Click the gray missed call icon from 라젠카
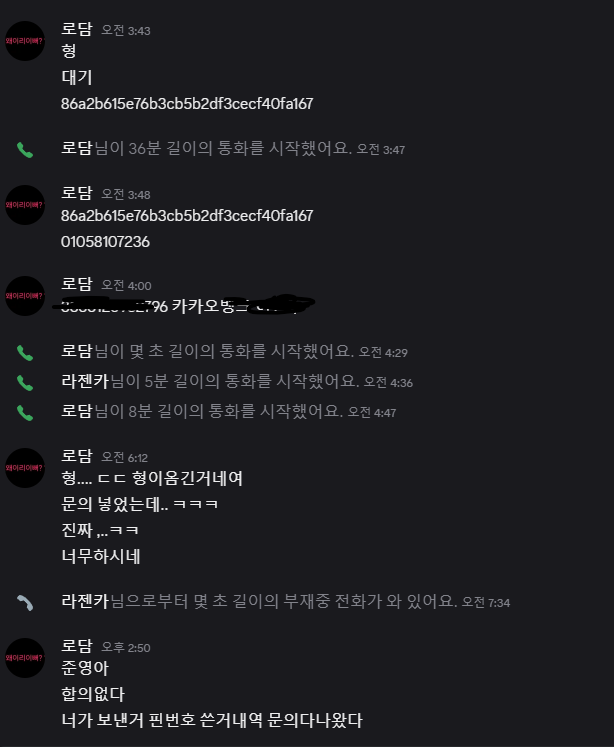 [25, 603]
